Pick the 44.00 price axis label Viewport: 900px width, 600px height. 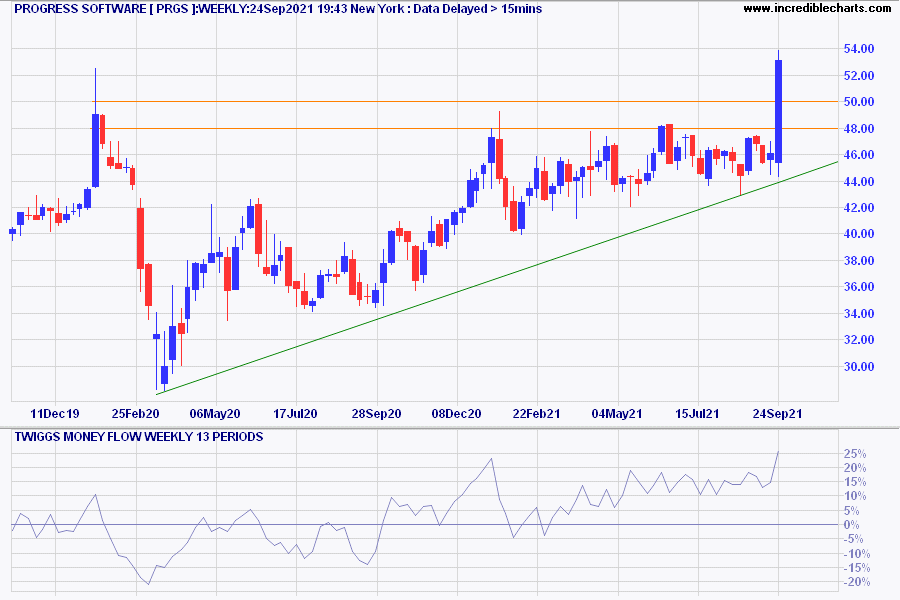pyautogui.click(x=859, y=181)
